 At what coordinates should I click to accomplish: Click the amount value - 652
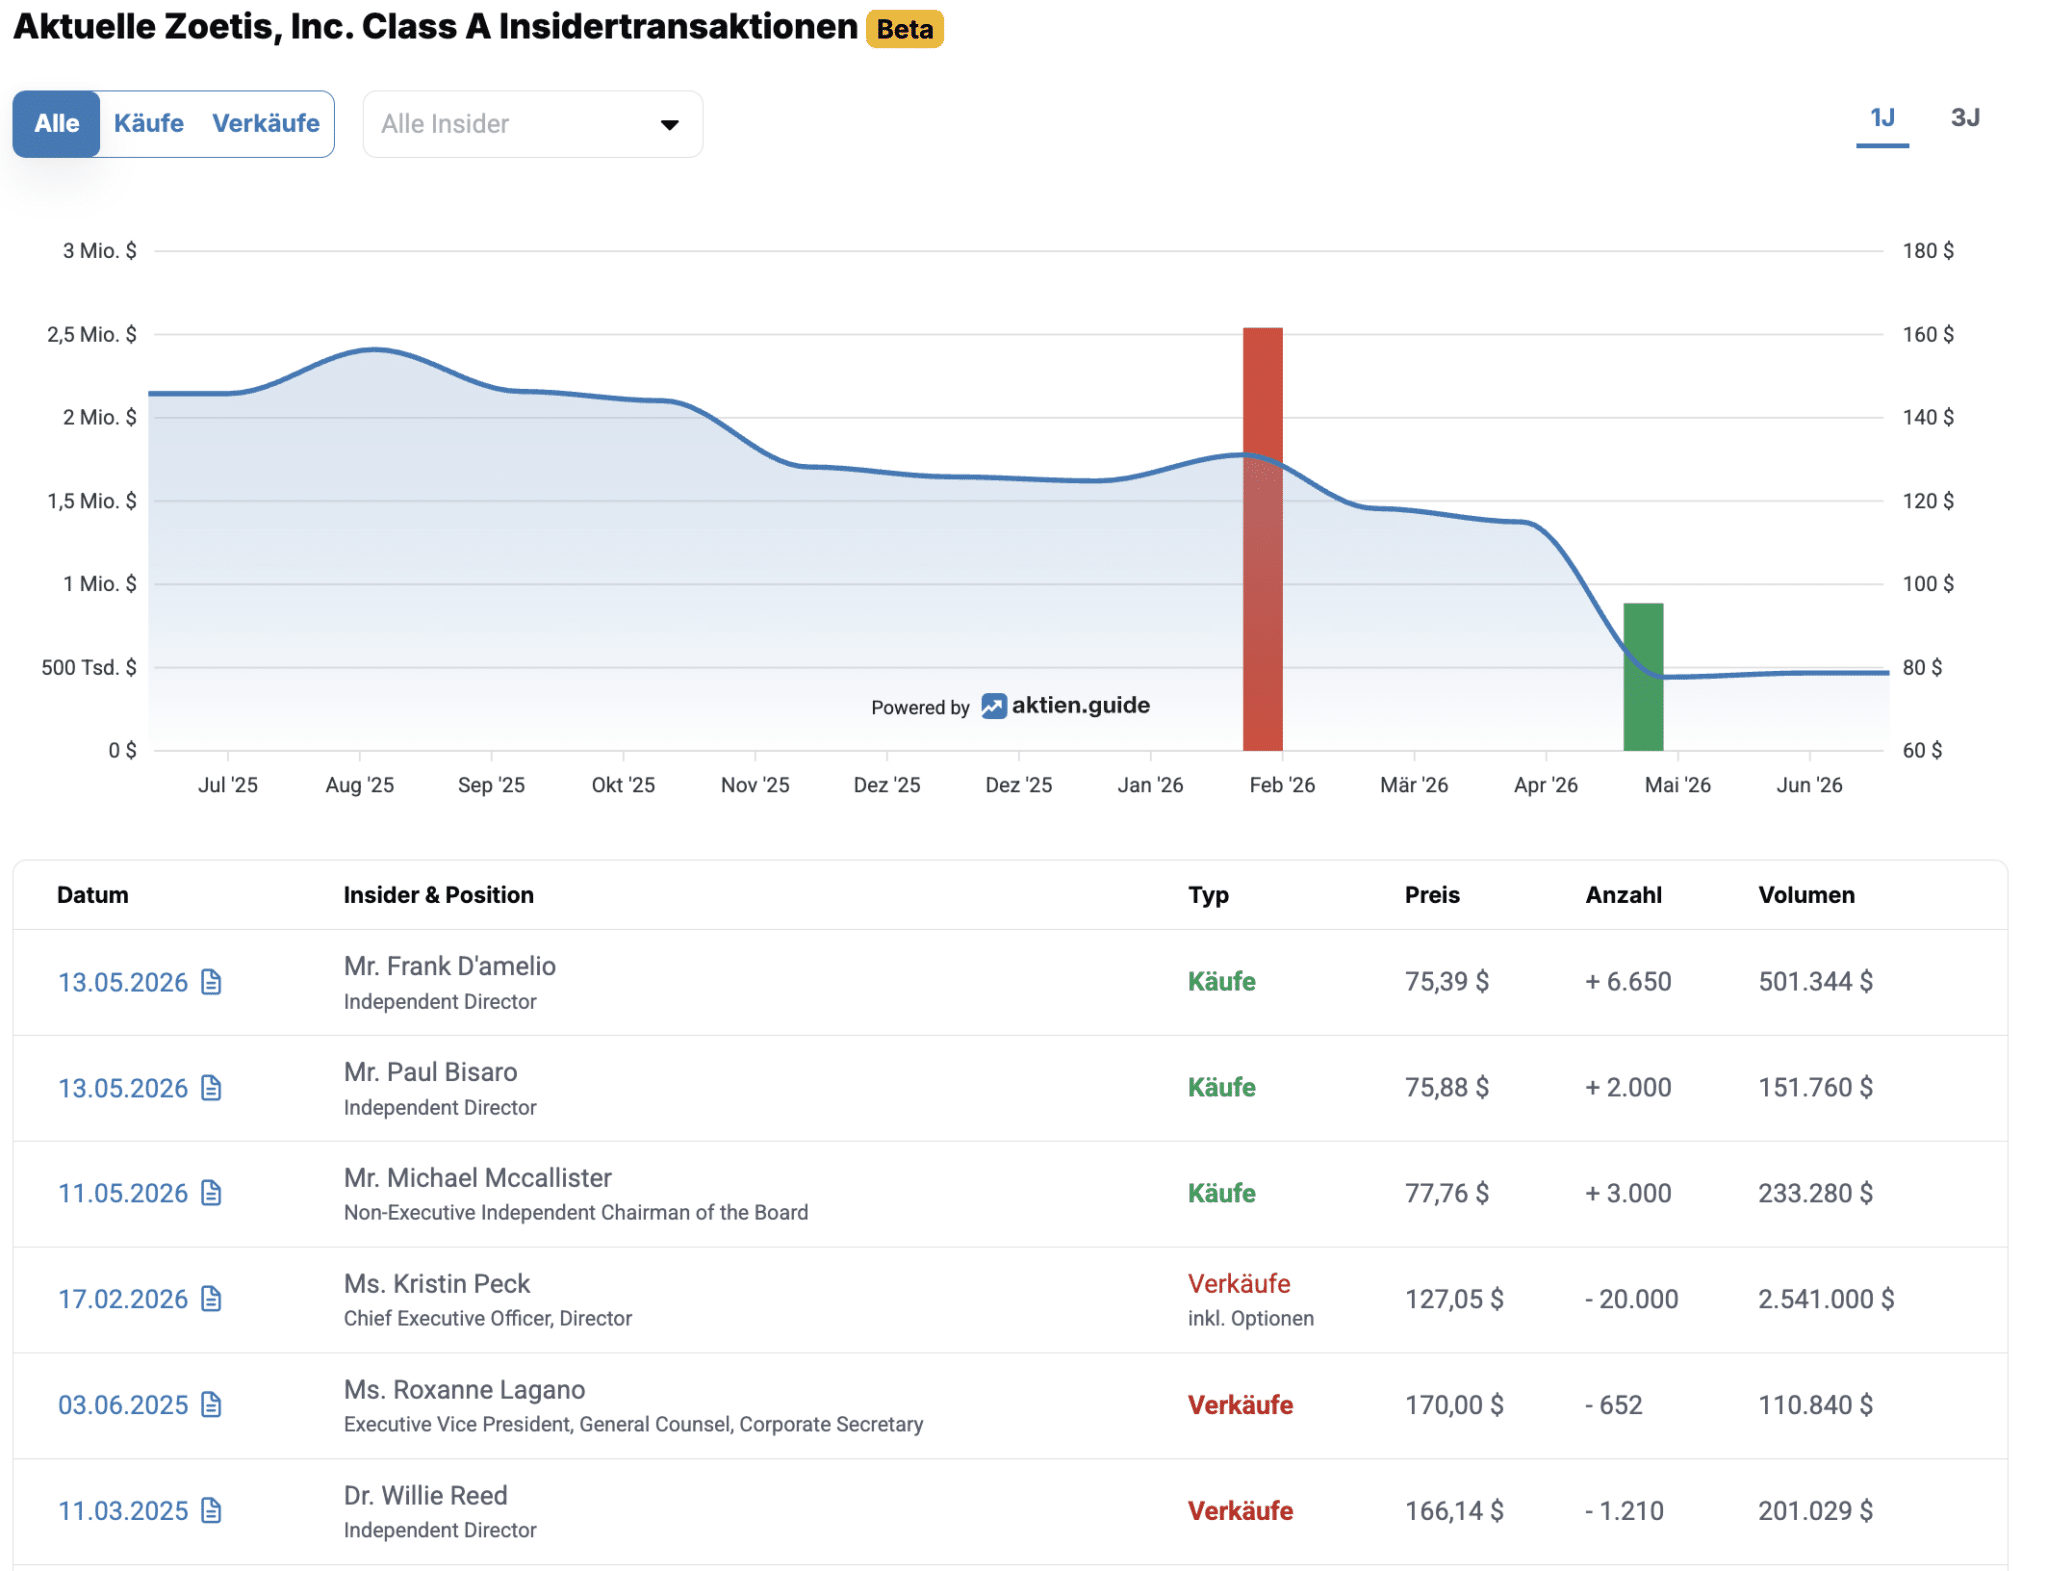1613,1405
